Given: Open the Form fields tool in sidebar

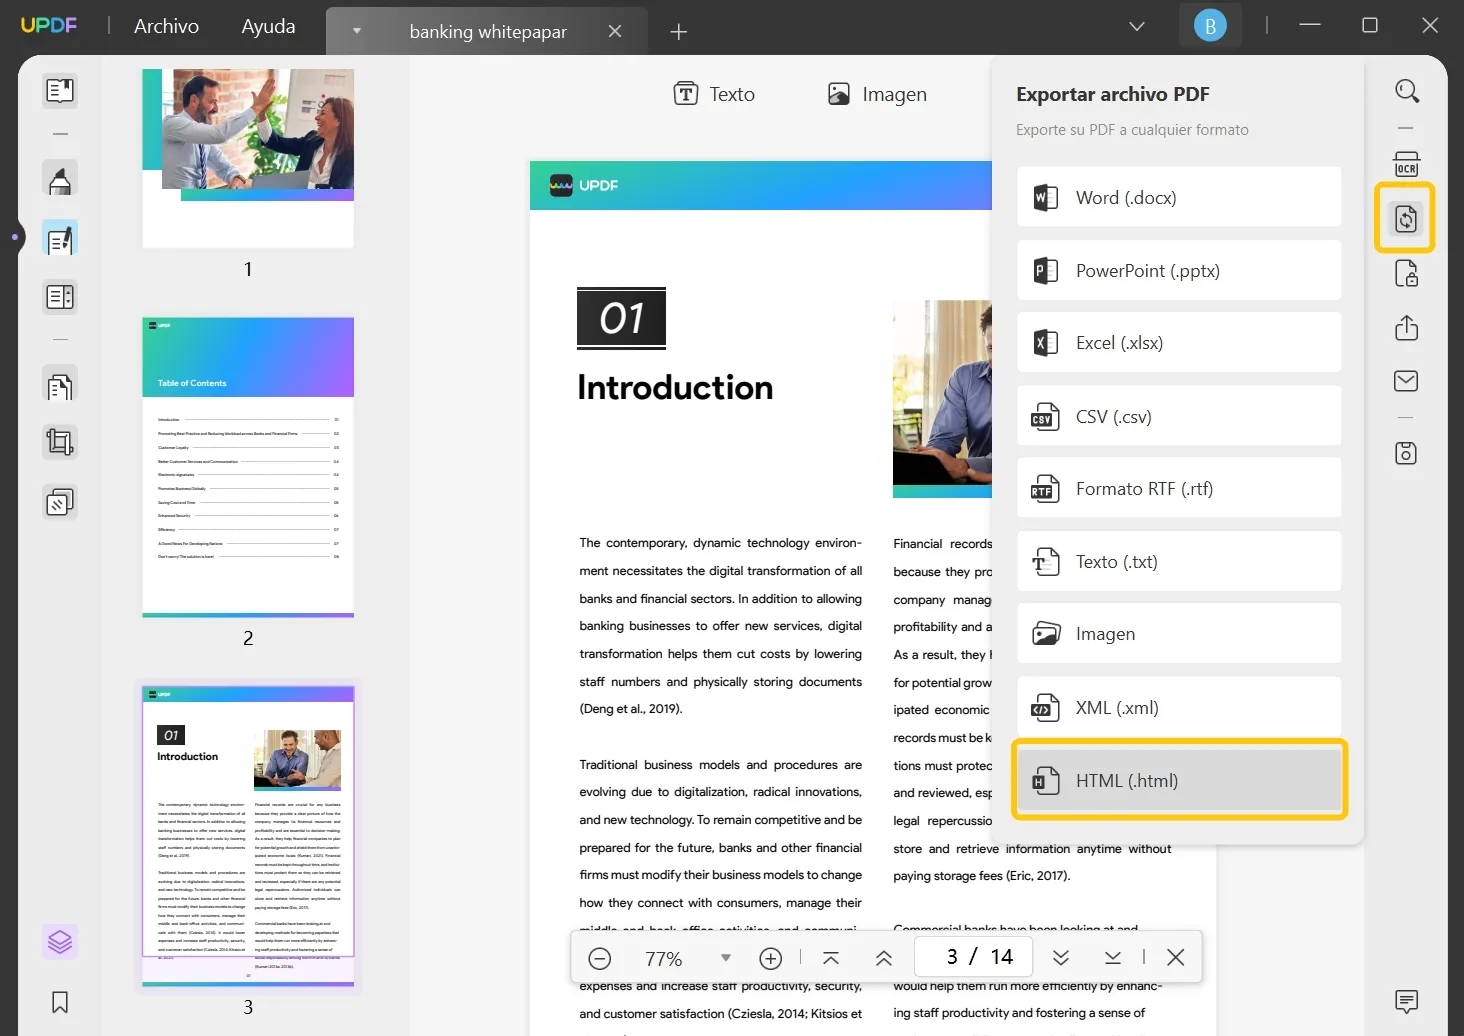Looking at the screenshot, I should [x=60, y=297].
